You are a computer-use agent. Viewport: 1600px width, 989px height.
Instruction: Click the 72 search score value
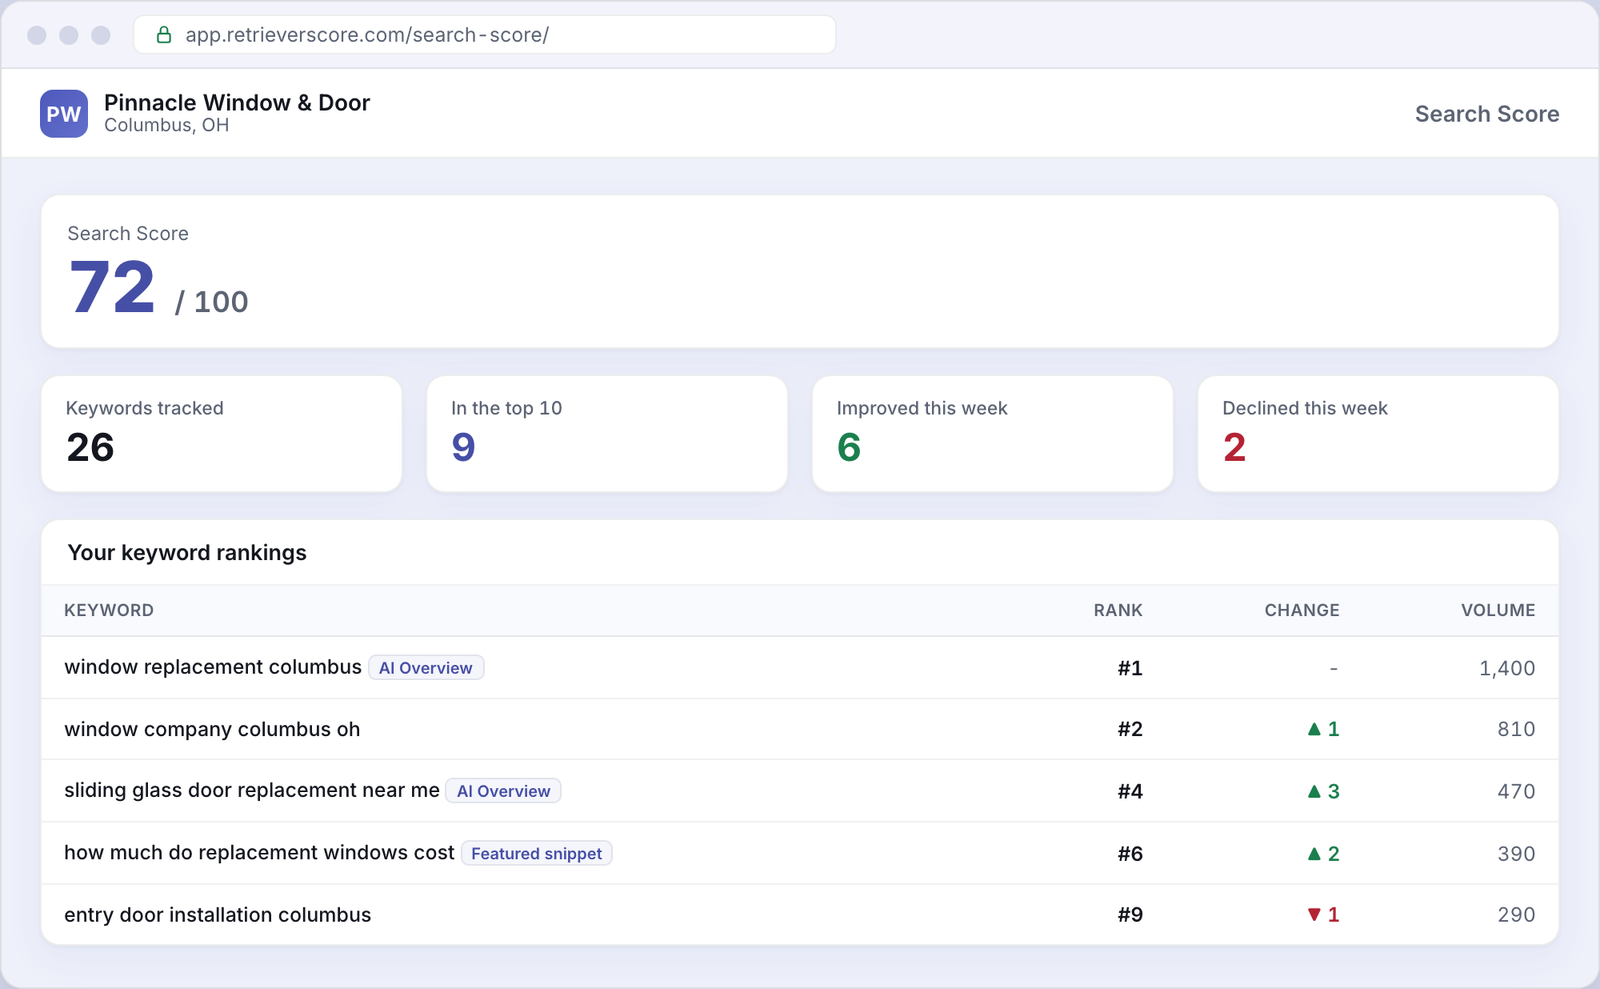tap(112, 288)
